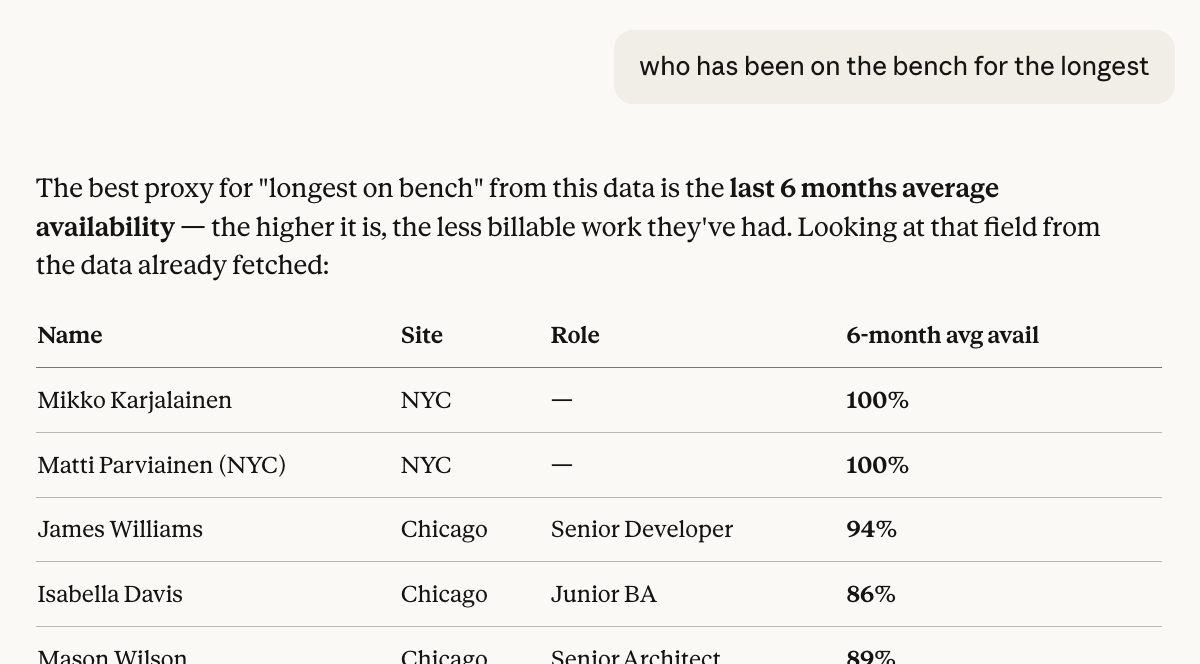Image resolution: width=1200 pixels, height=664 pixels.
Task: Click the James Williams name cell
Action: [x=120, y=529]
